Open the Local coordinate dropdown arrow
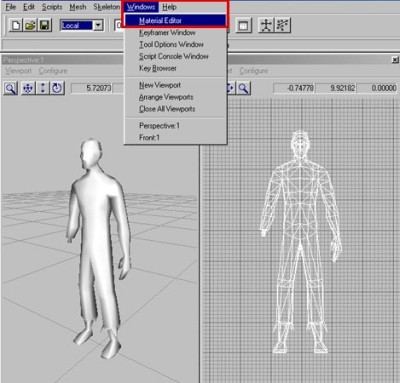Screen dimensions: 400x383 point(98,25)
